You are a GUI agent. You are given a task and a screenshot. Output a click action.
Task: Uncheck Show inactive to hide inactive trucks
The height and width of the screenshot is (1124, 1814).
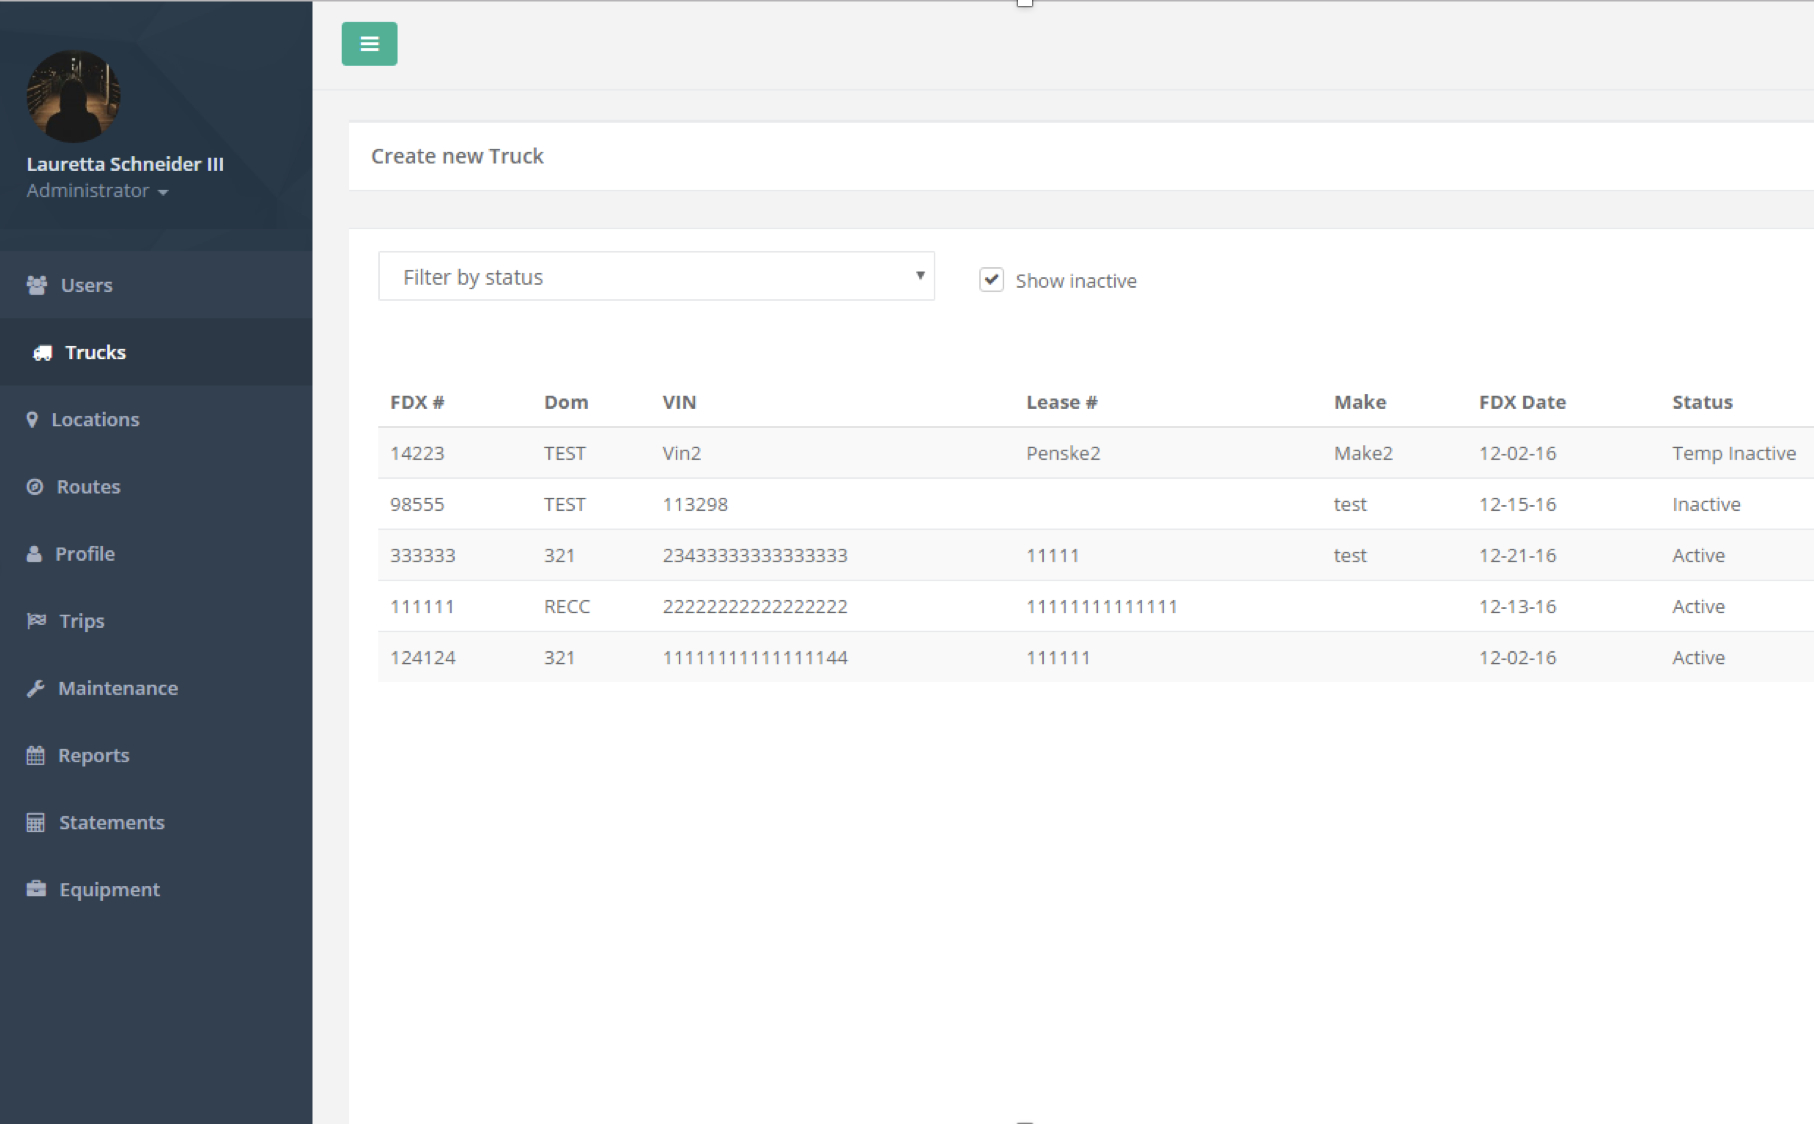pyautogui.click(x=991, y=280)
